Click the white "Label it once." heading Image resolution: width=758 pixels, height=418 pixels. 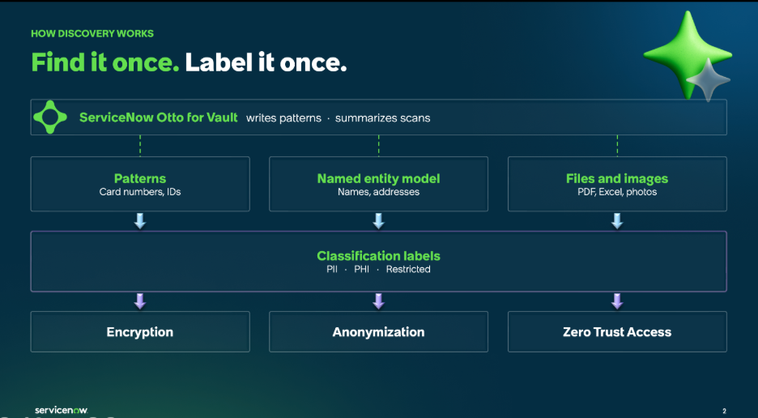click(x=266, y=62)
